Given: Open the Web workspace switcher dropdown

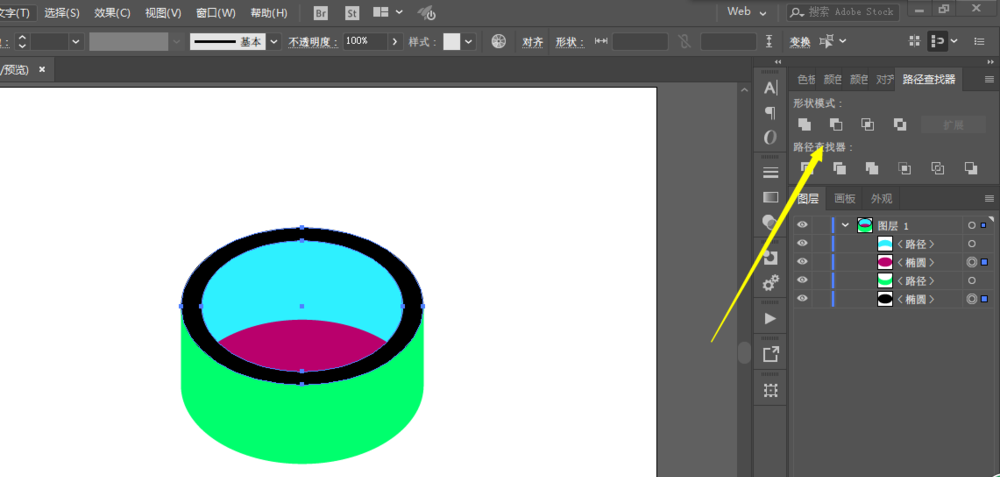Looking at the screenshot, I should pyautogui.click(x=747, y=12).
